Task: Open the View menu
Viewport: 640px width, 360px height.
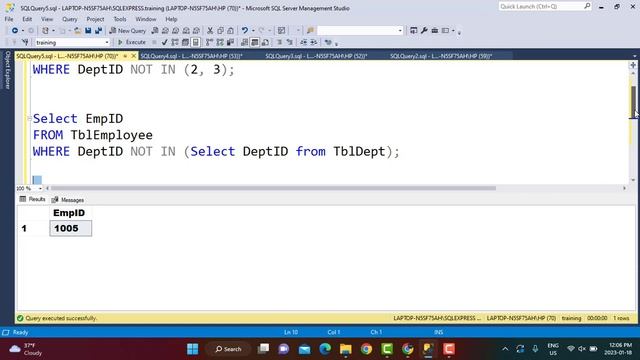Action: pyautogui.click(x=47, y=19)
